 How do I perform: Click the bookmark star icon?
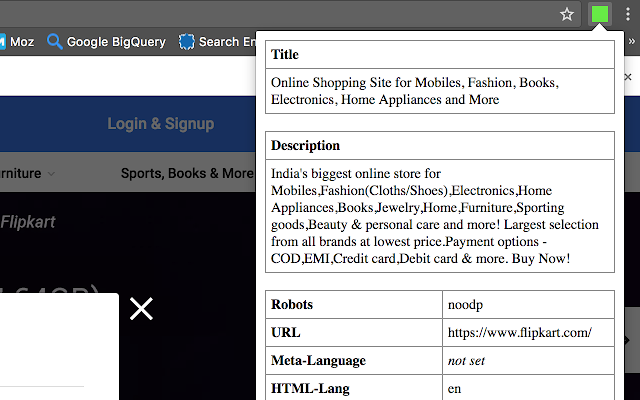pos(567,15)
